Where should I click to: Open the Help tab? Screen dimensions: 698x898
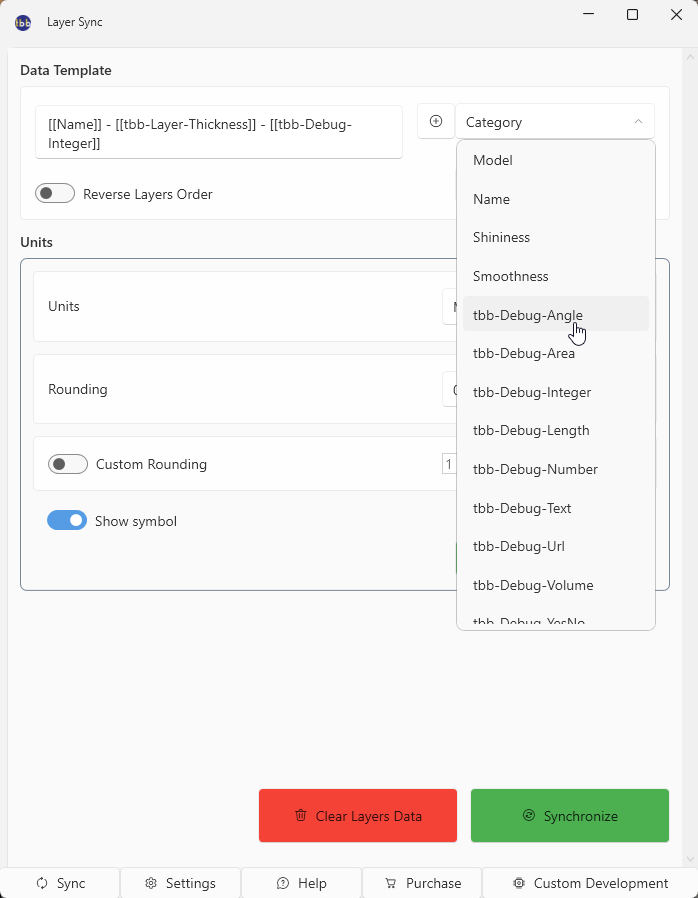[301, 883]
